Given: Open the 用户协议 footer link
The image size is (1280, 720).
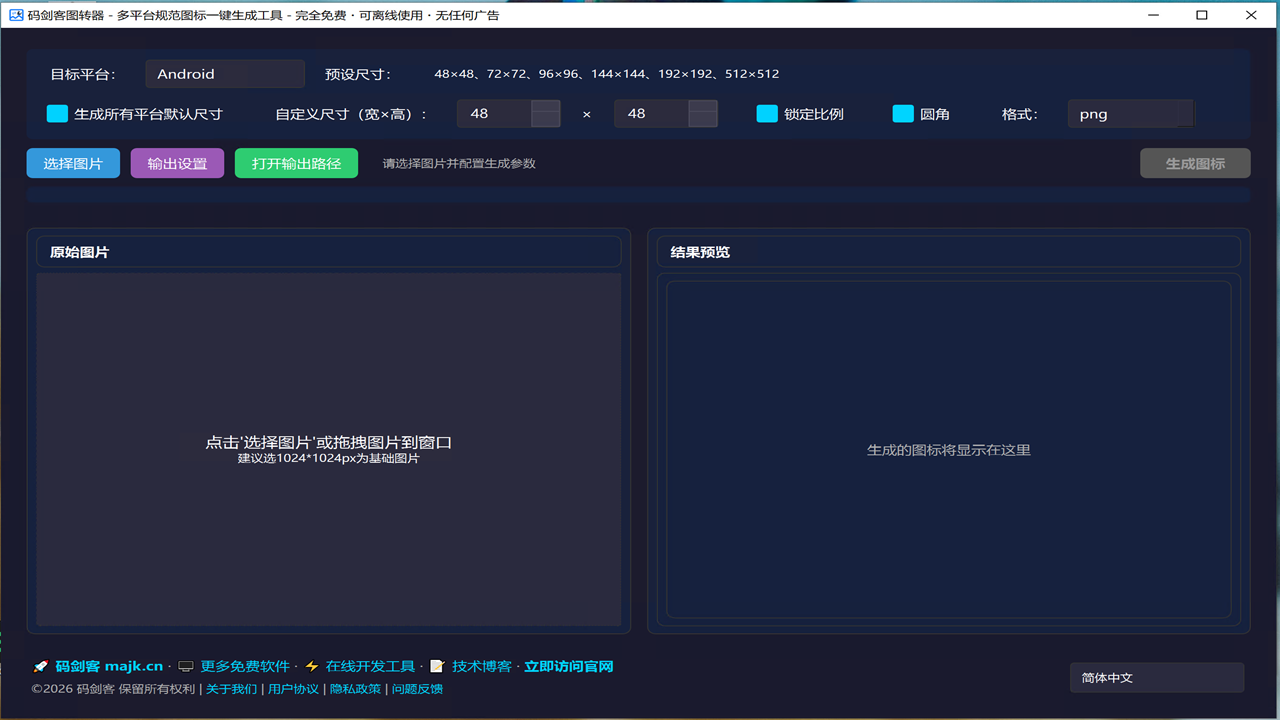Looking at the screenshot, I should tap(293, 689).
